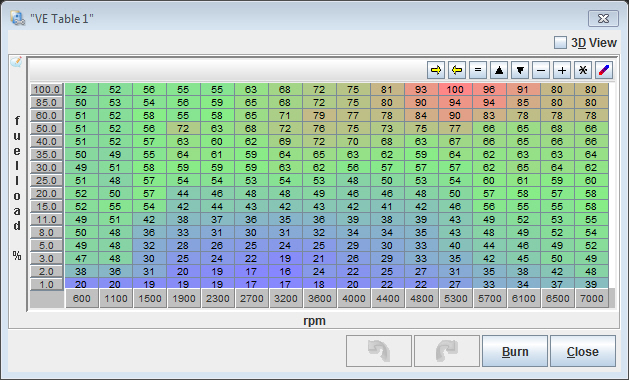This screenshot has width=629, height=380.
Task: Select the 100.0 fuel load row header
Action: (47, 89)
